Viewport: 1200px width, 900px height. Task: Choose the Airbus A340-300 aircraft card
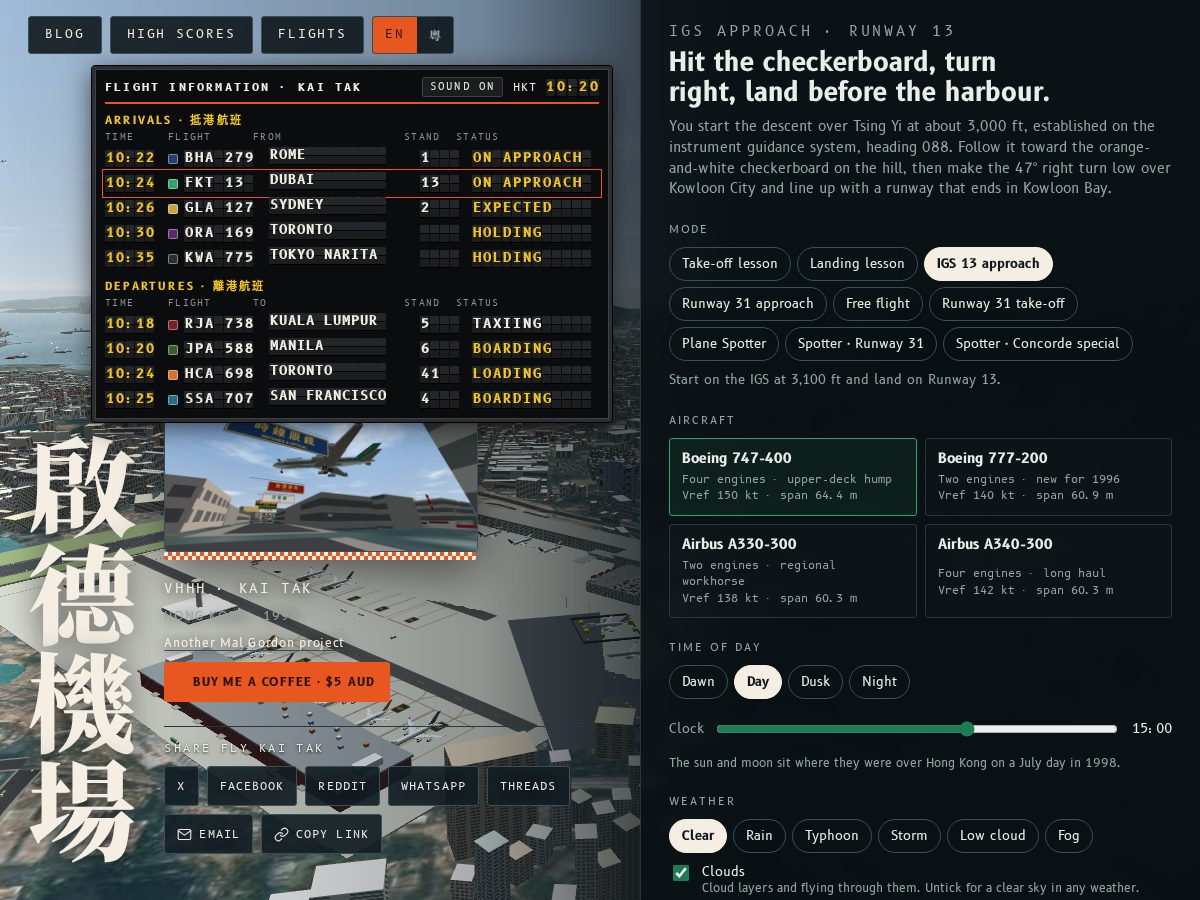click(x=1048, y=571)
